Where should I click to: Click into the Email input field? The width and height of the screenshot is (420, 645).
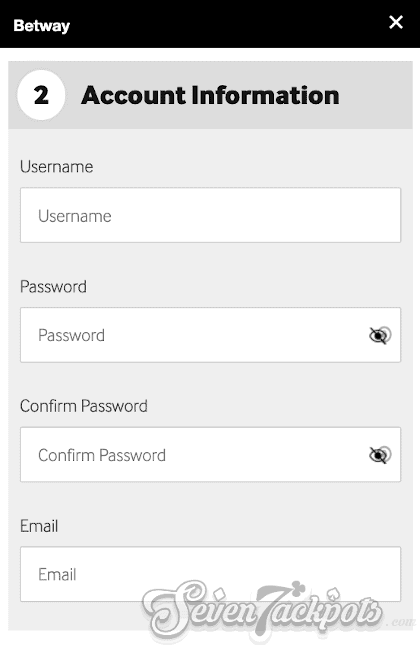(x=210, y=574)
